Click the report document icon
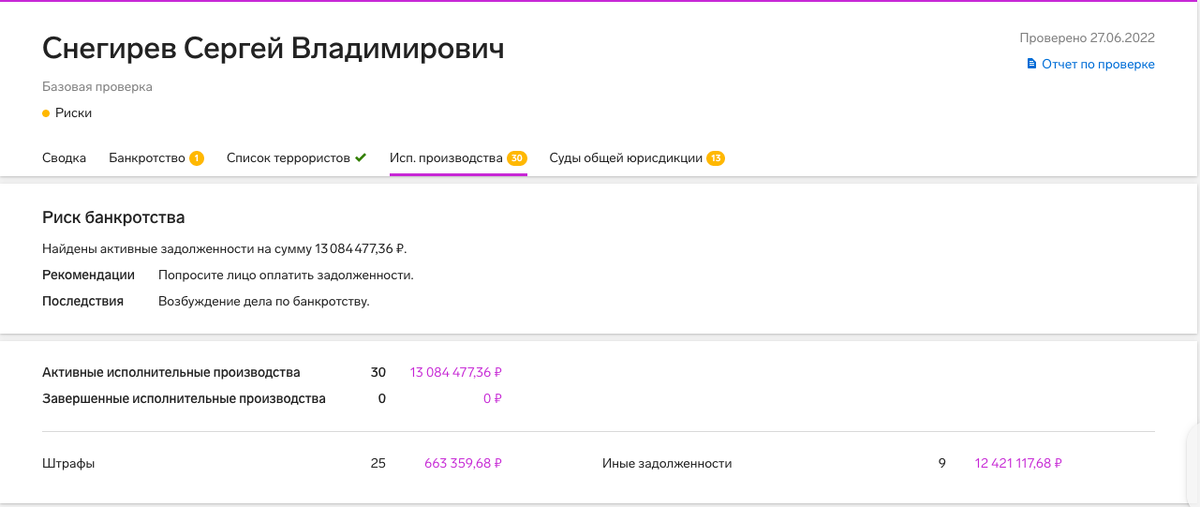 pos(1032,64)
